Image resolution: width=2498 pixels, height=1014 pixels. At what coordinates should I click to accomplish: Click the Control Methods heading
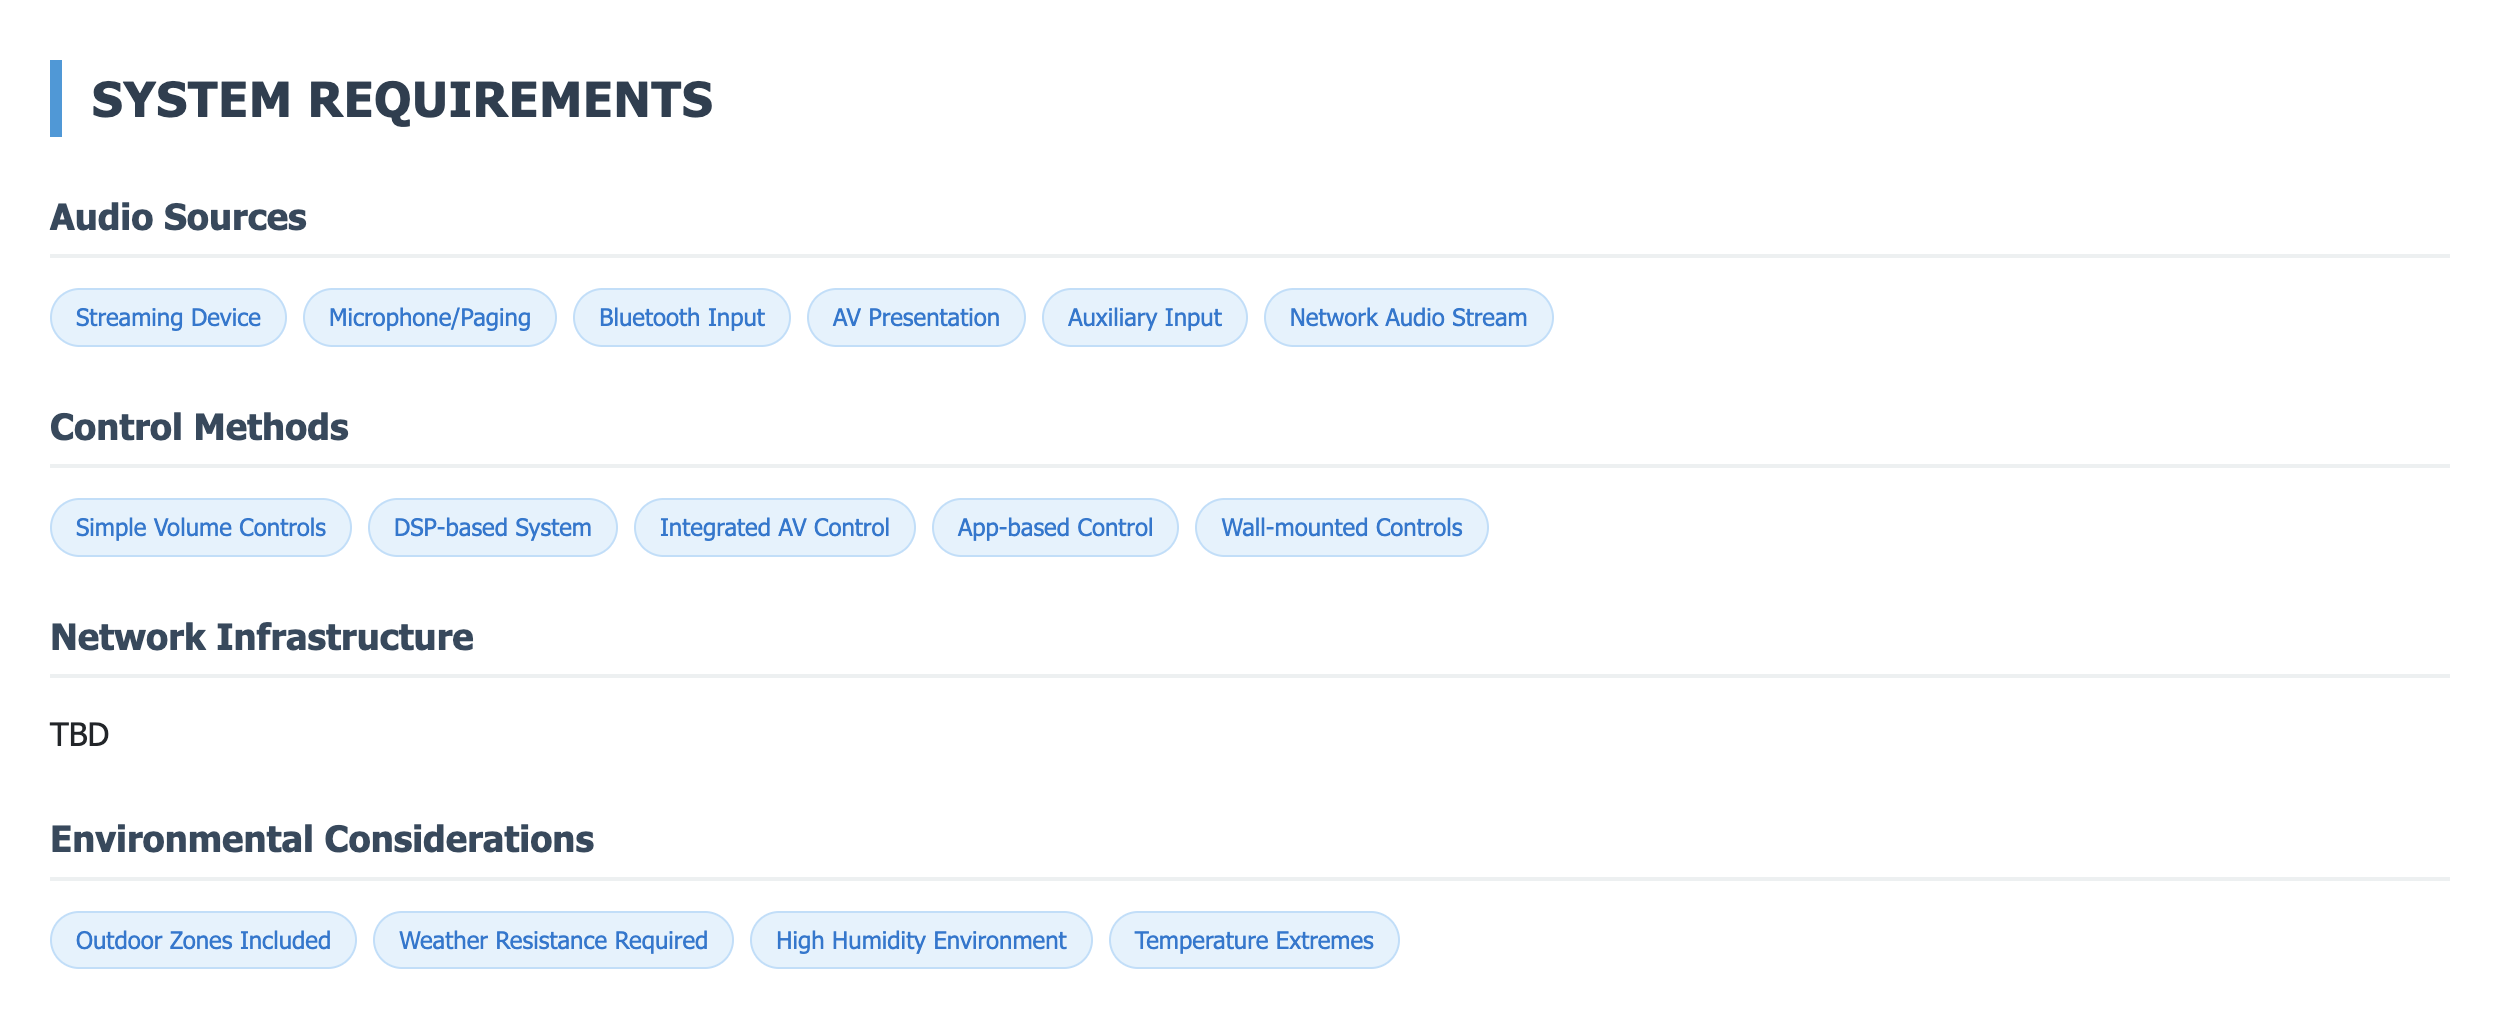199,428
